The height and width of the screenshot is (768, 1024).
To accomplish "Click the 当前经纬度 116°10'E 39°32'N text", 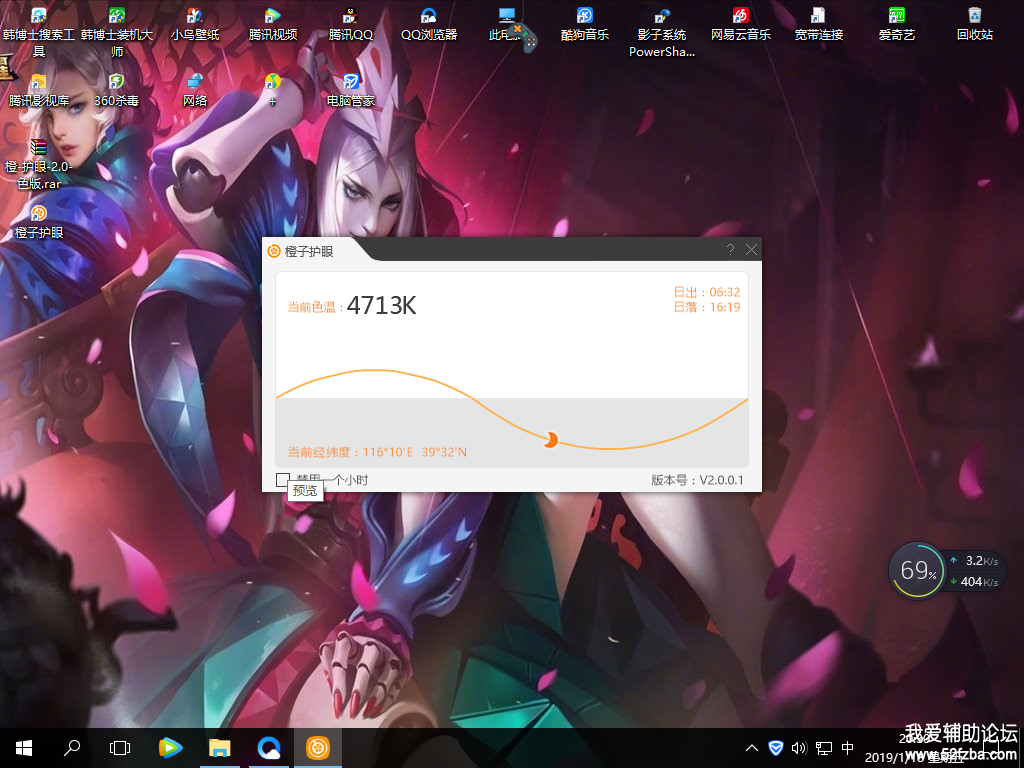I will click(x=377, y=452).
